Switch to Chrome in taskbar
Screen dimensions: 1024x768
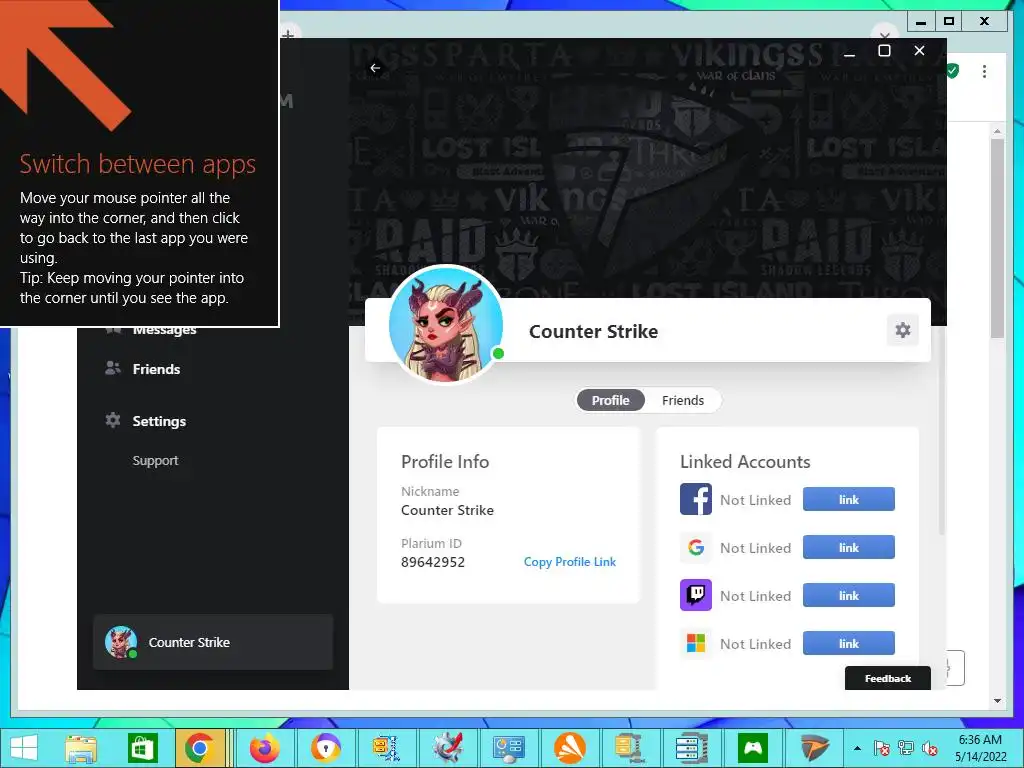[199, 748]
